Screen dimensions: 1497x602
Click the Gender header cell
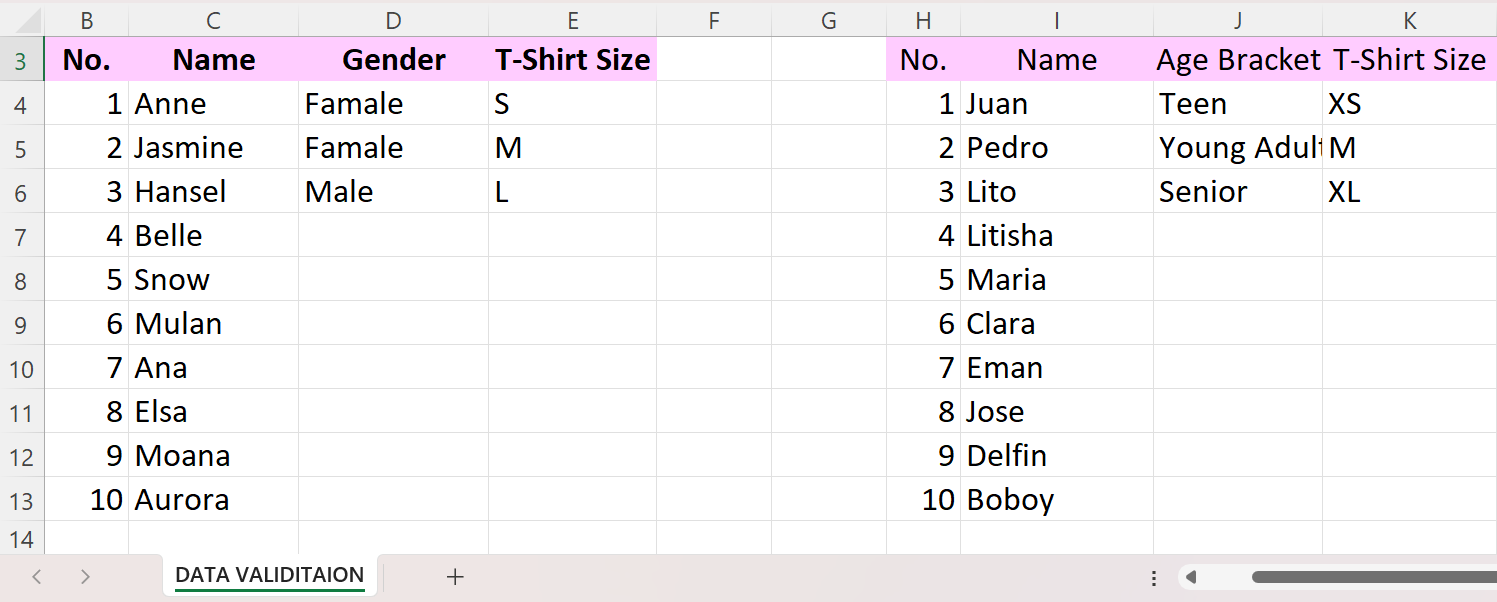click(393, 60)
